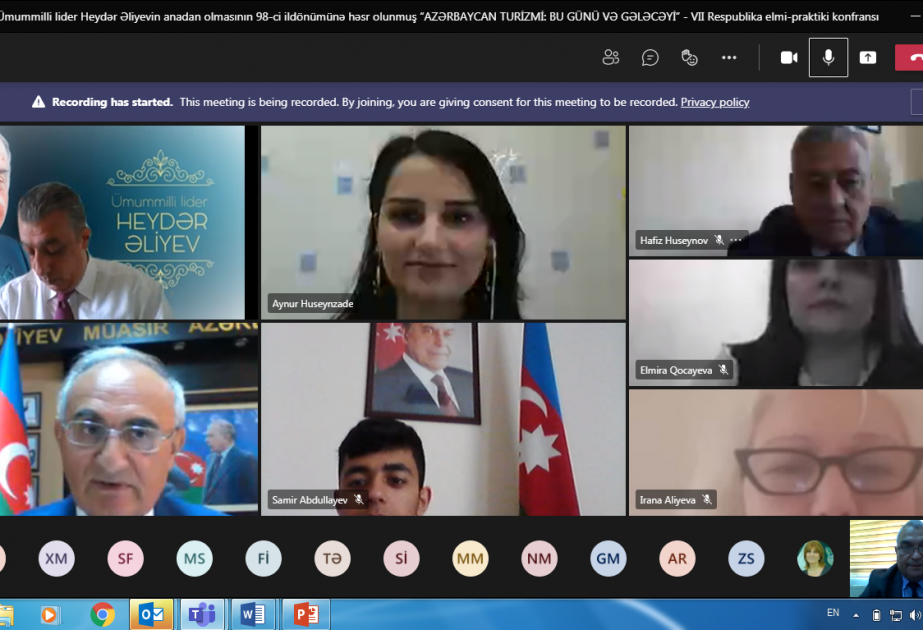
Task: Select Aynur Huseynzade's video tile
Action: 443,223
